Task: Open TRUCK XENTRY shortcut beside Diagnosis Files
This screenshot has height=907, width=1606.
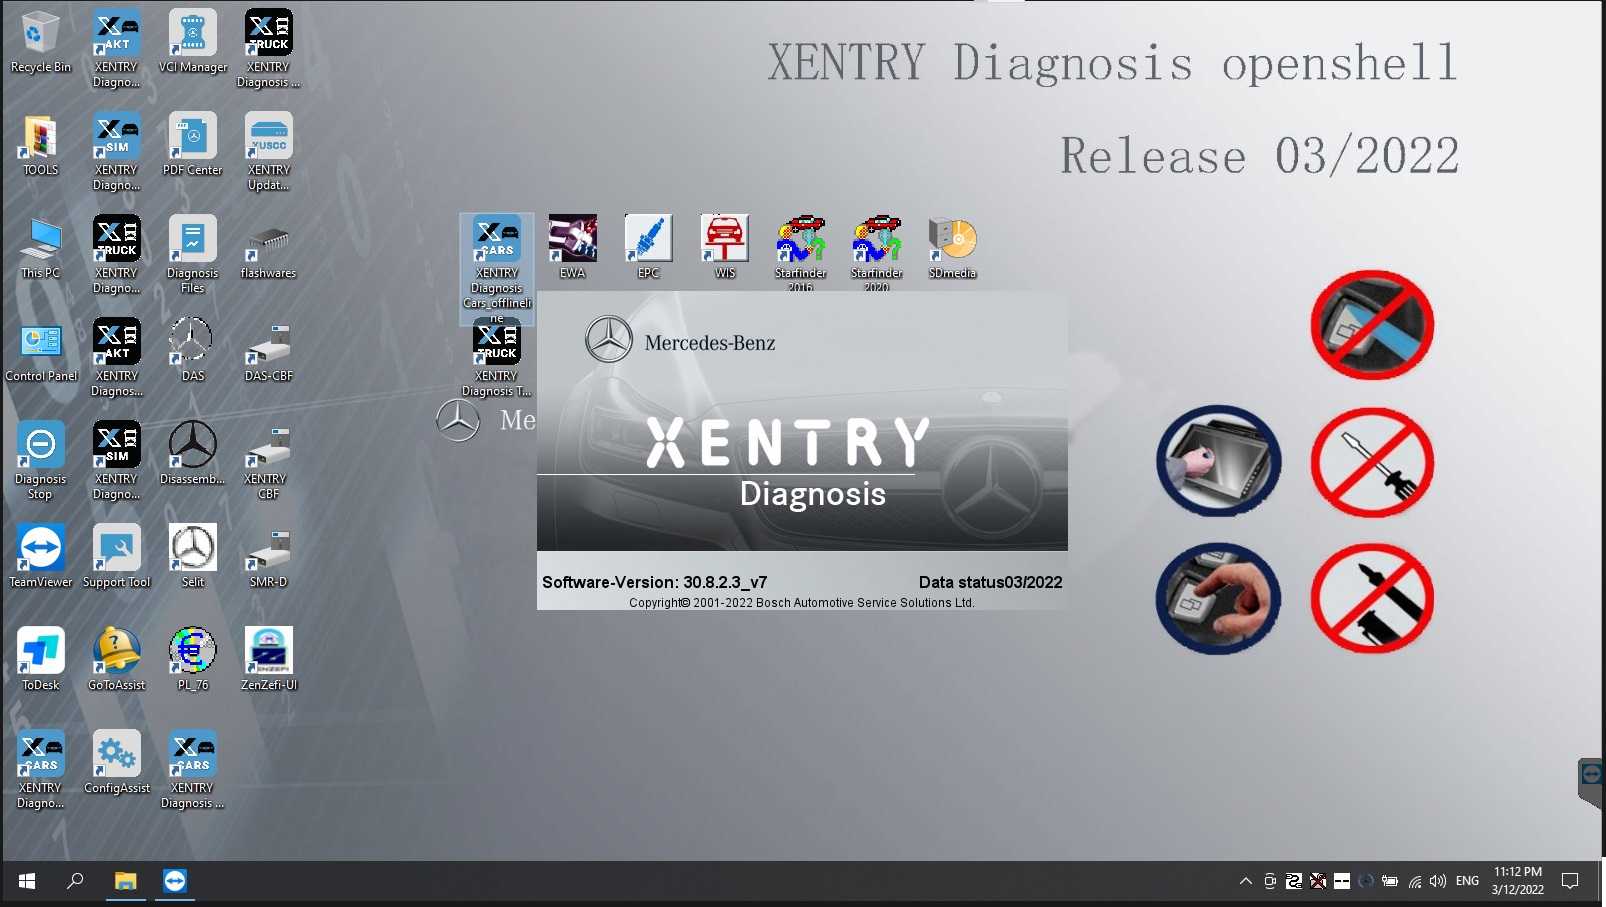Action: click(x=116, y=254)
